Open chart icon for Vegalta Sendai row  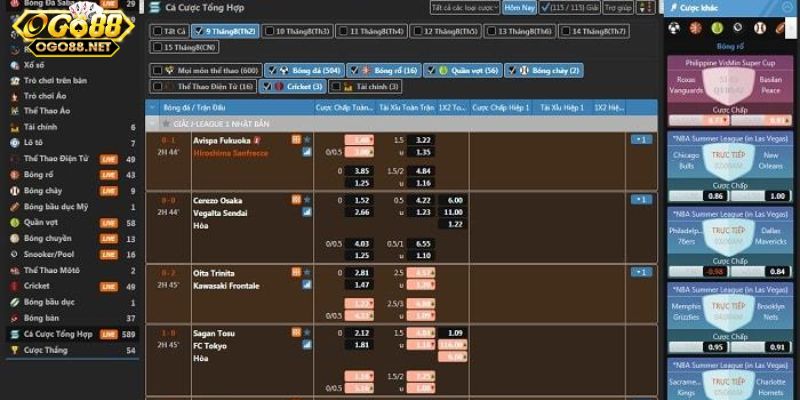tap(307, 212)
